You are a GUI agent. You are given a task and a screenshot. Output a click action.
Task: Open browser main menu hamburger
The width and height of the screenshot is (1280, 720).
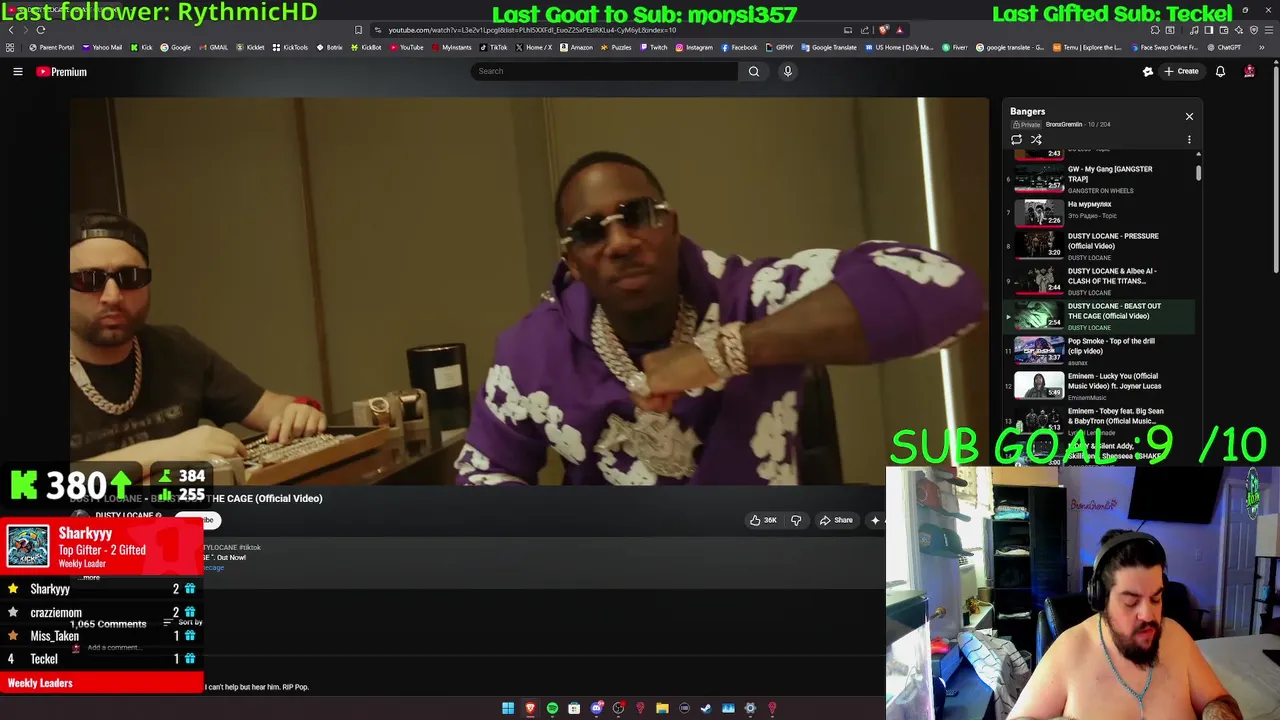coord(1268,30)
